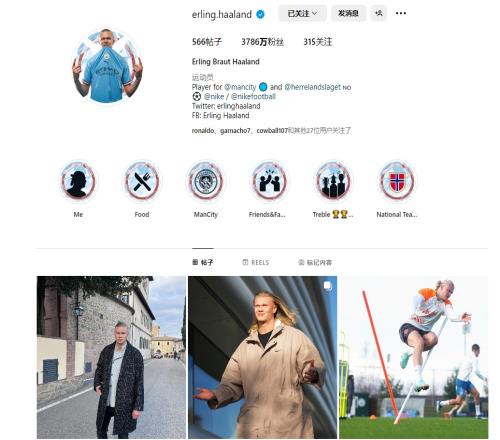Open the post with tan Nike coat

pyautogui.click(x=262, y=357)
